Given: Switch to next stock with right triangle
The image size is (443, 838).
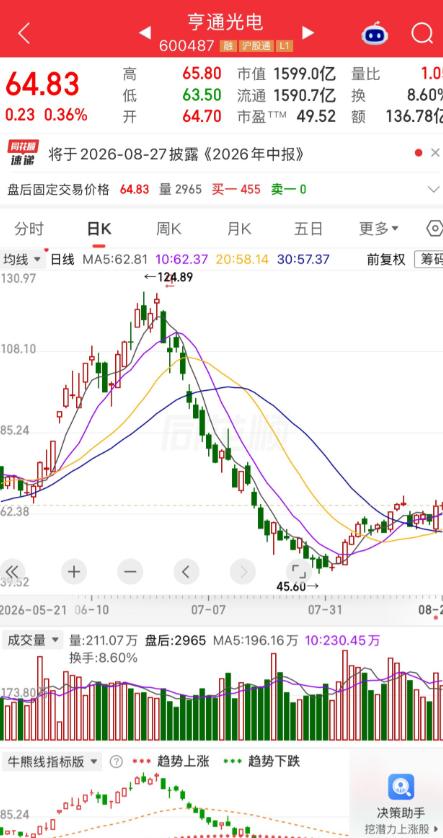Looking at the screenshot, I should tap(308, 33).
